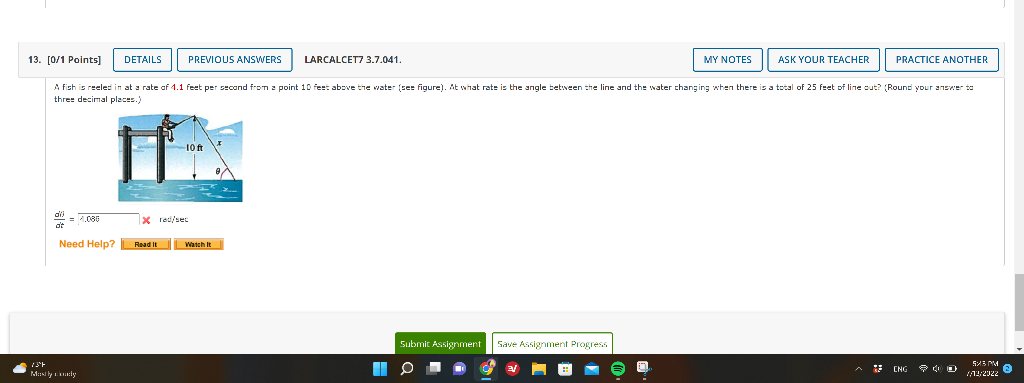The image size is (1024, 383).
Task: Click the question code LARCALCET7 3.7.041.
Action: pos(353,59)
